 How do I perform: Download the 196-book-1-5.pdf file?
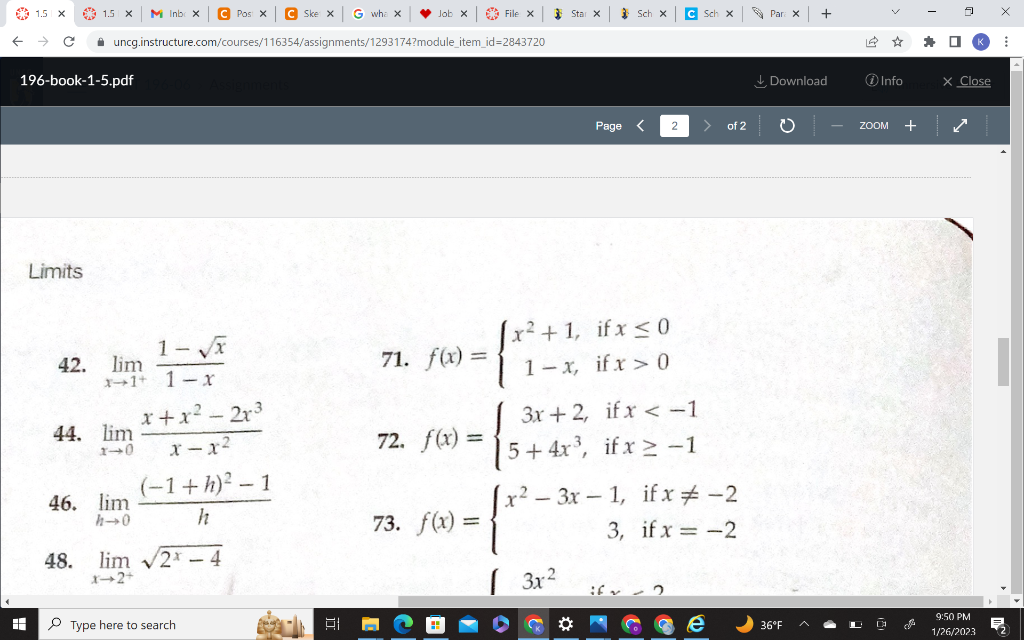[789, 81]
